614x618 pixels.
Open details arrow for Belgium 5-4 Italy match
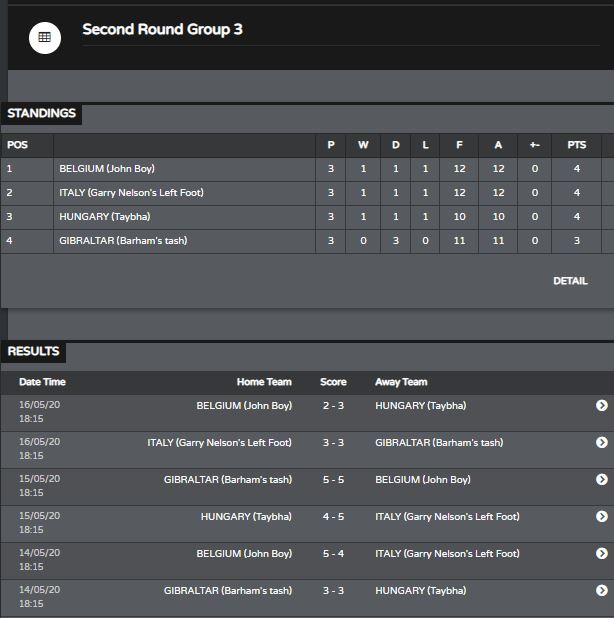click(x=601, y=553)
